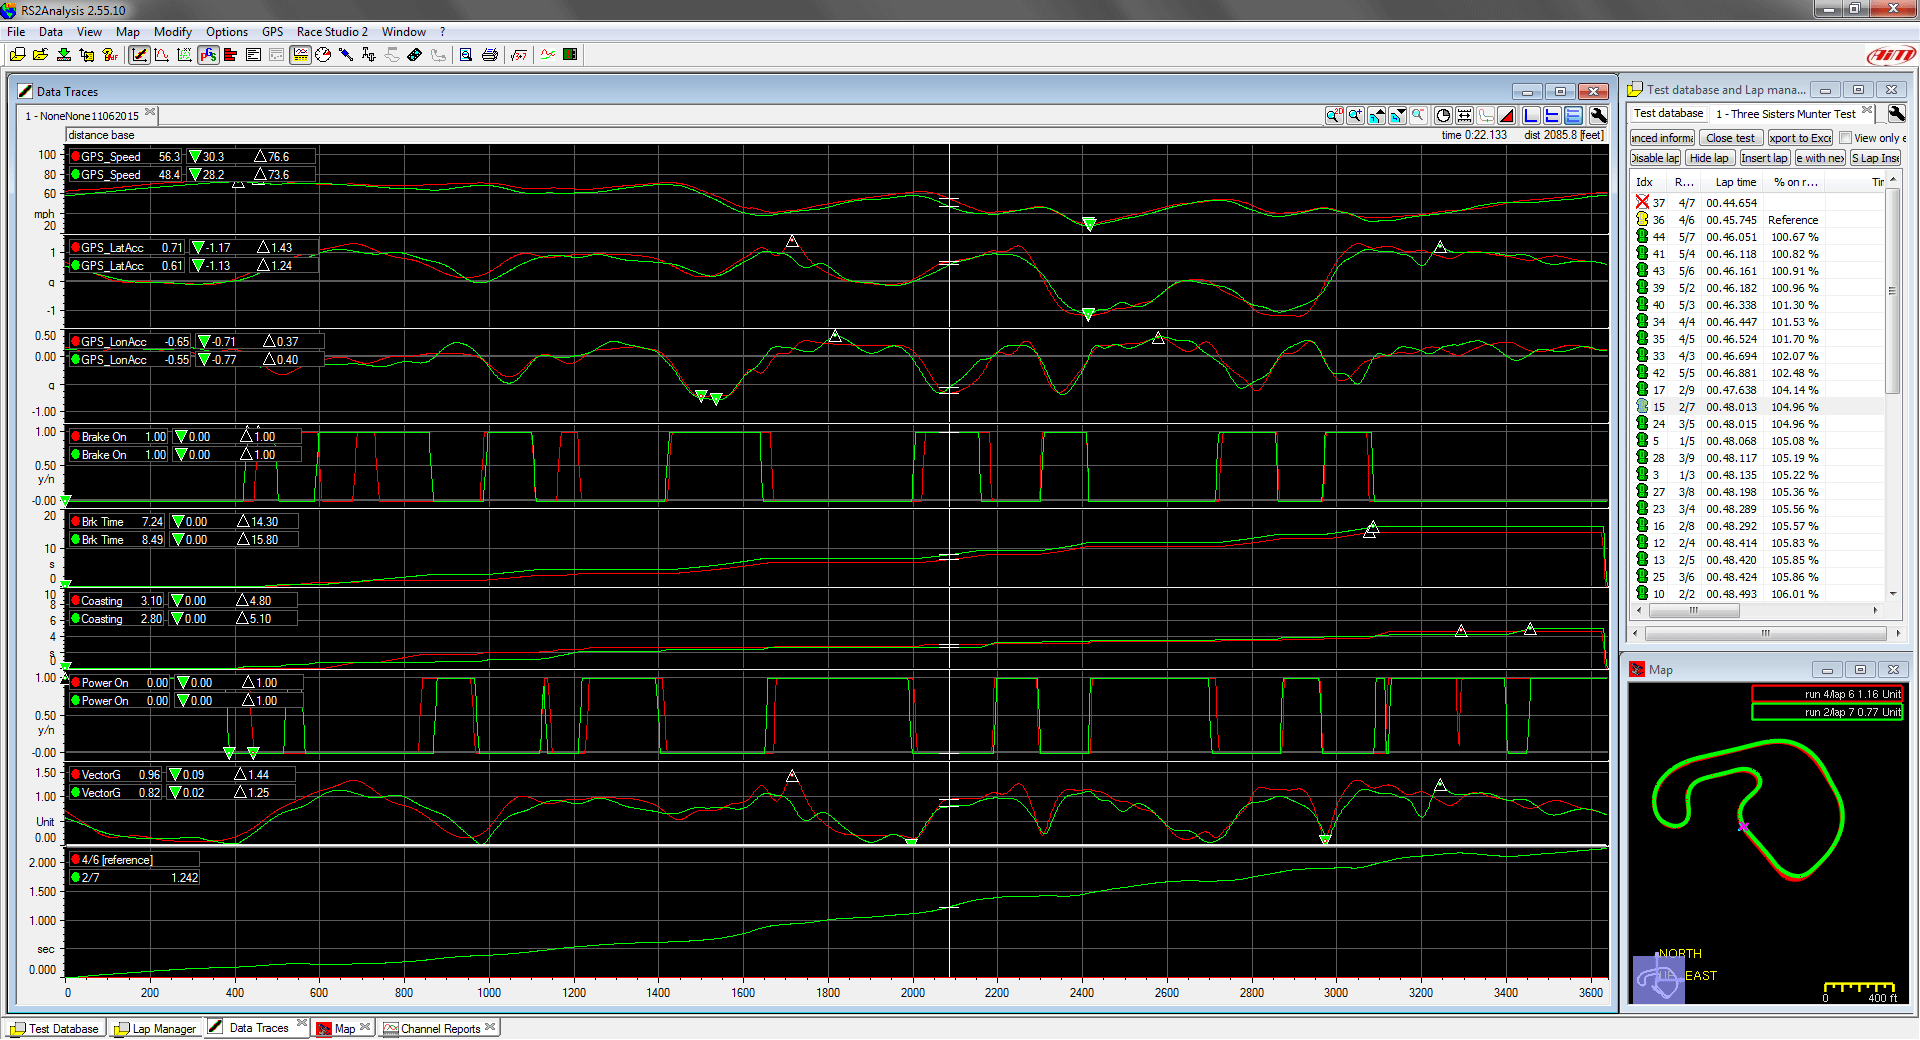Open the GPS menu
The height and width of the screenshot is (1040, 1920).
point(272,32)
